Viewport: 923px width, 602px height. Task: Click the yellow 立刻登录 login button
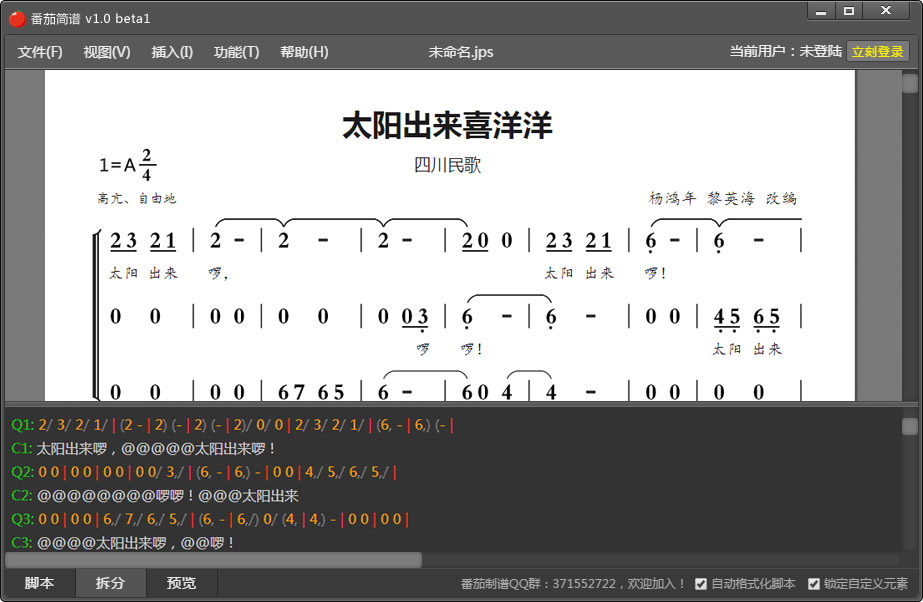(x=877, y=52)
